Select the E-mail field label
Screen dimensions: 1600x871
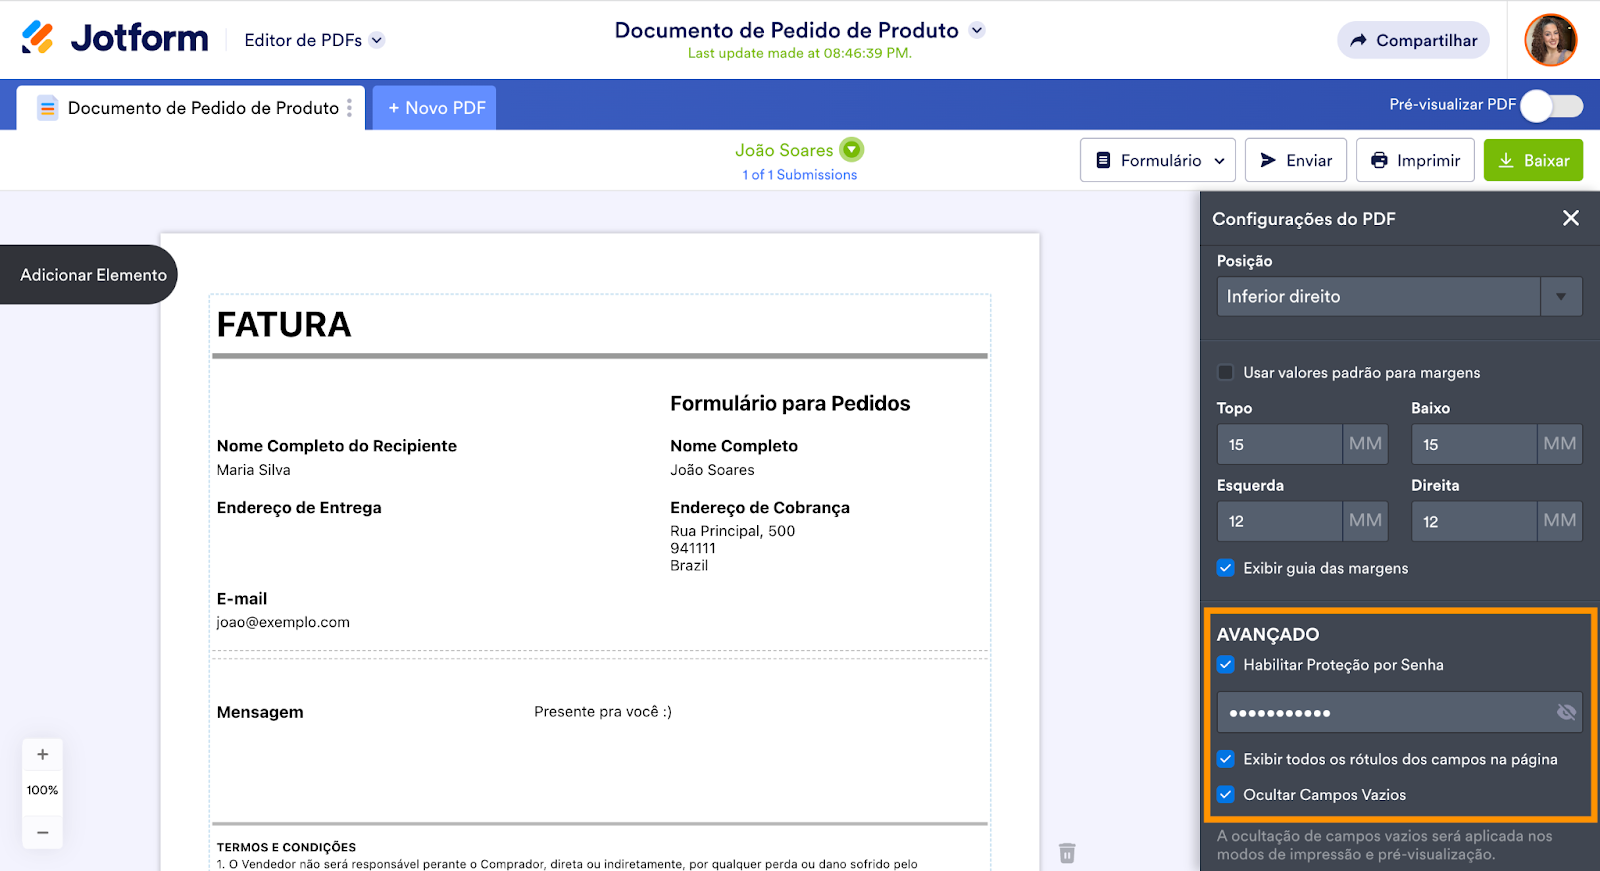click(242, 599)
